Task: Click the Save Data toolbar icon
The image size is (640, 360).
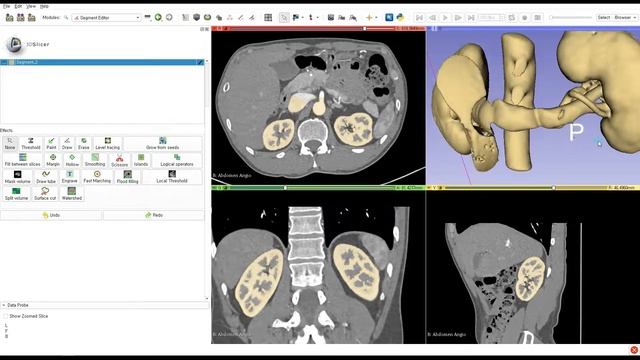Action: (31, 18)
